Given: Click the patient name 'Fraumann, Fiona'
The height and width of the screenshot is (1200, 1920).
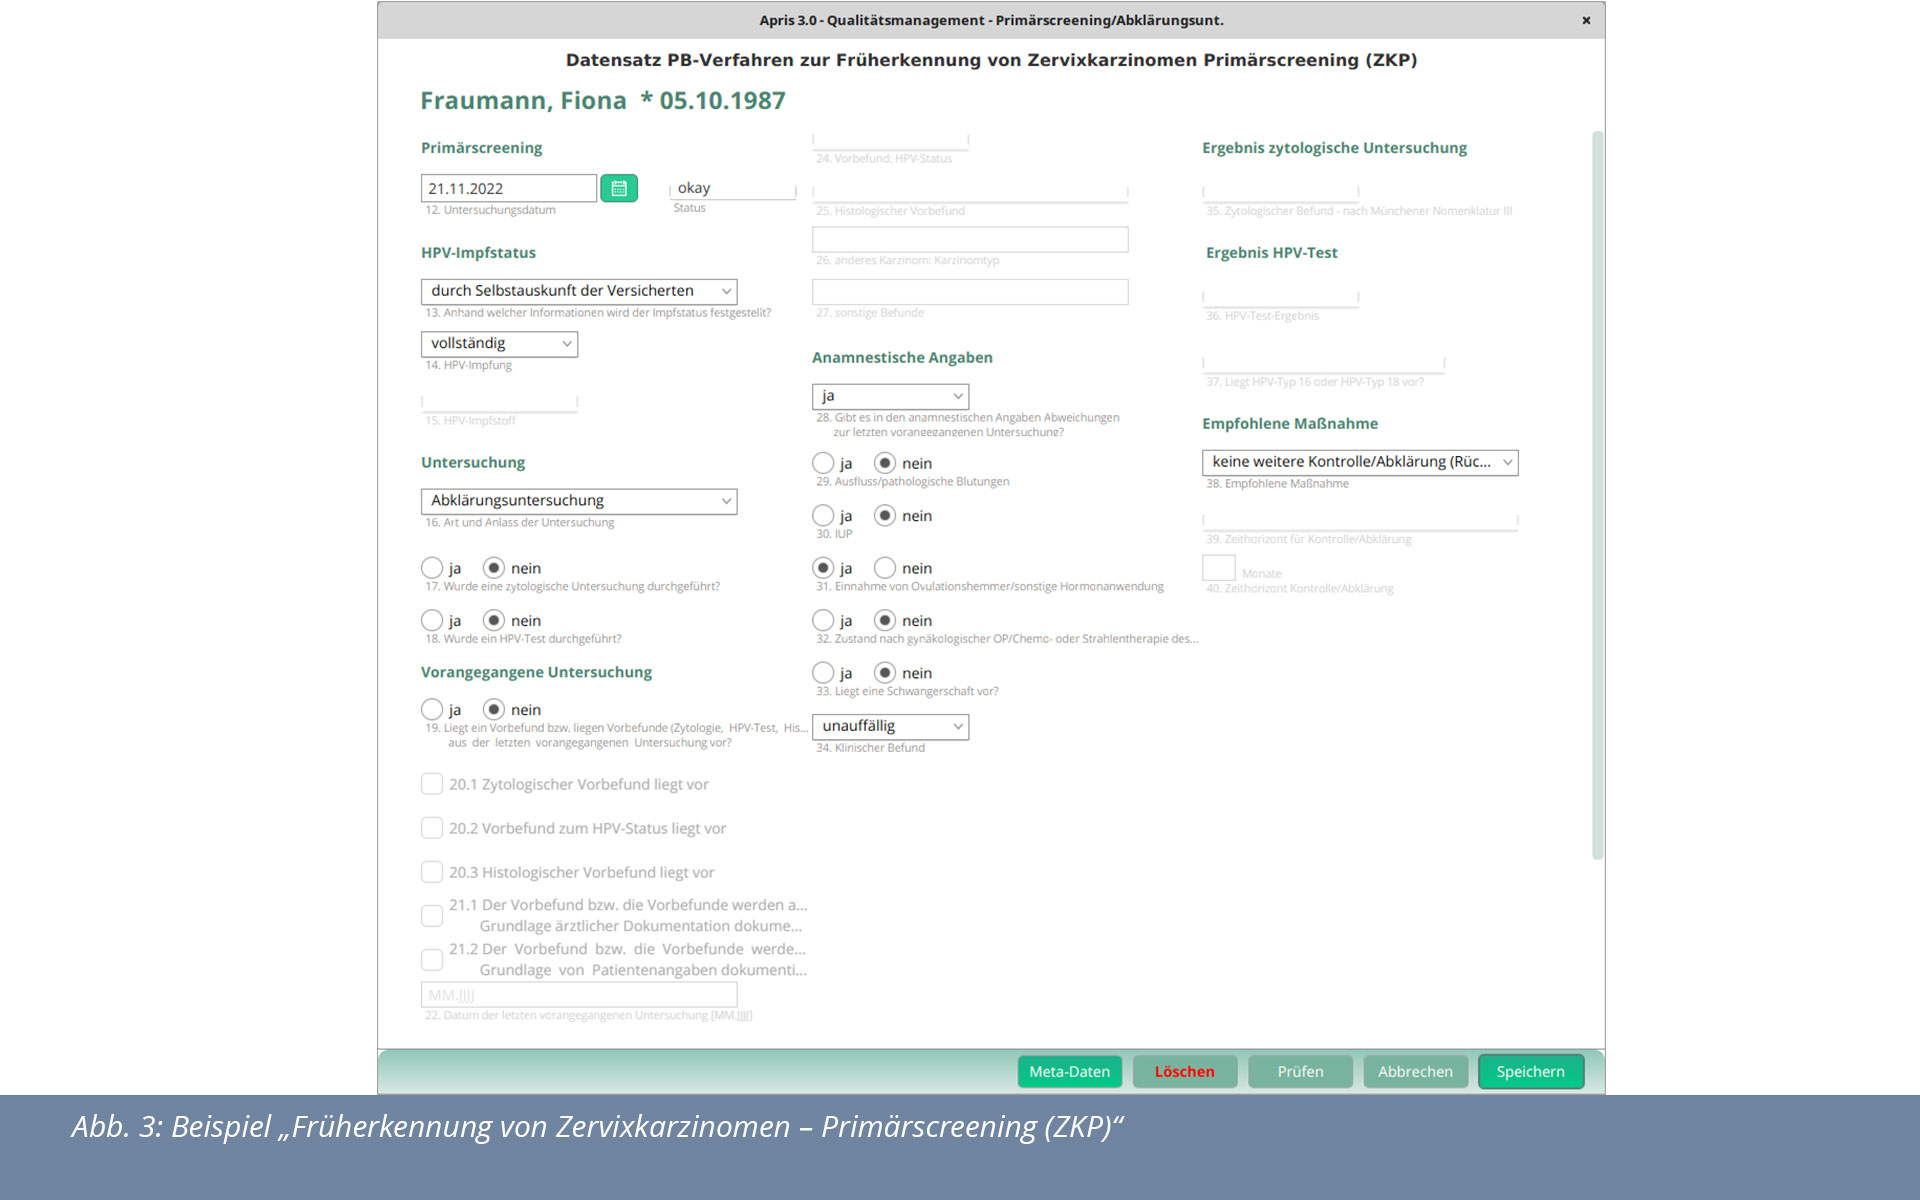Looking at the screenshot, I should click(x=523, y=101).
